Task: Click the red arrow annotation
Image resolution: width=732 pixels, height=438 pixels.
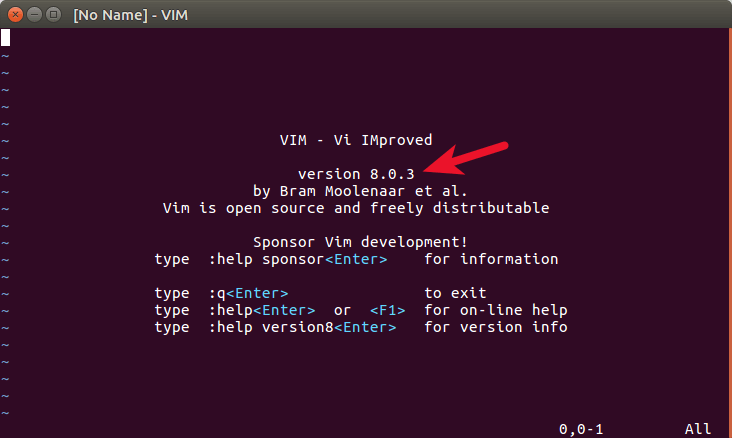Action: pos(468,160)
